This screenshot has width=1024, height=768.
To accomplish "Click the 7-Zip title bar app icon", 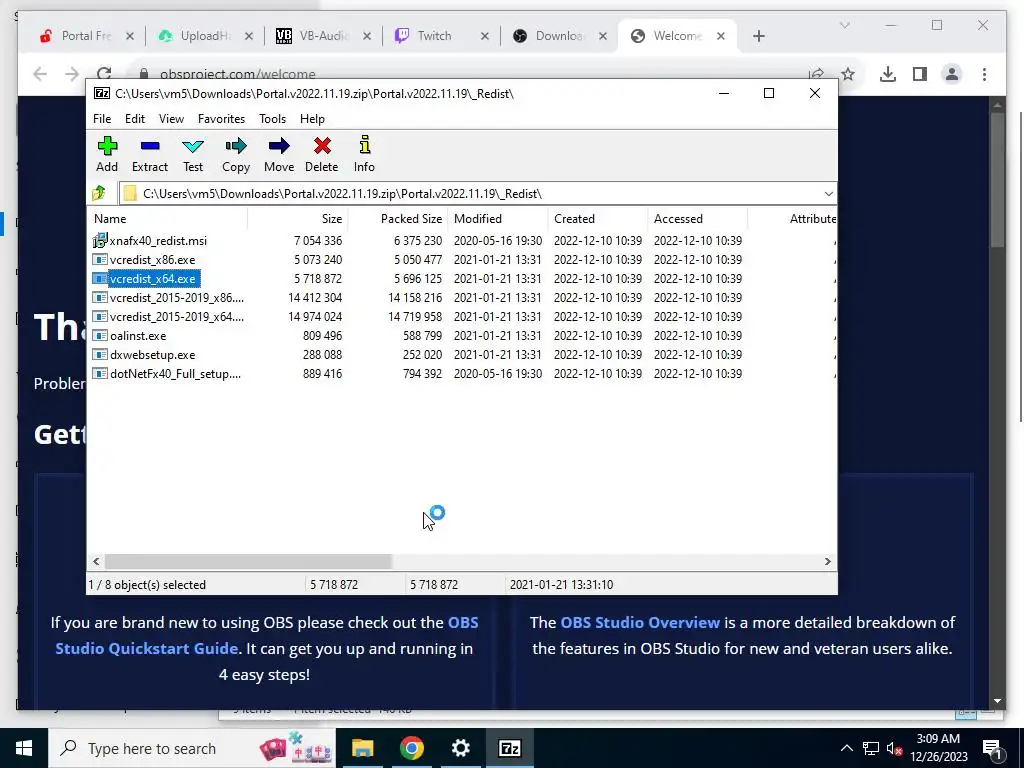I will [102, 93].
